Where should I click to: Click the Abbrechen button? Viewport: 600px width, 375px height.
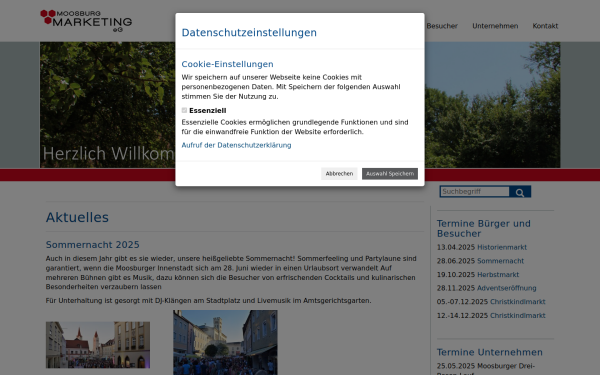tap(339, 174)
